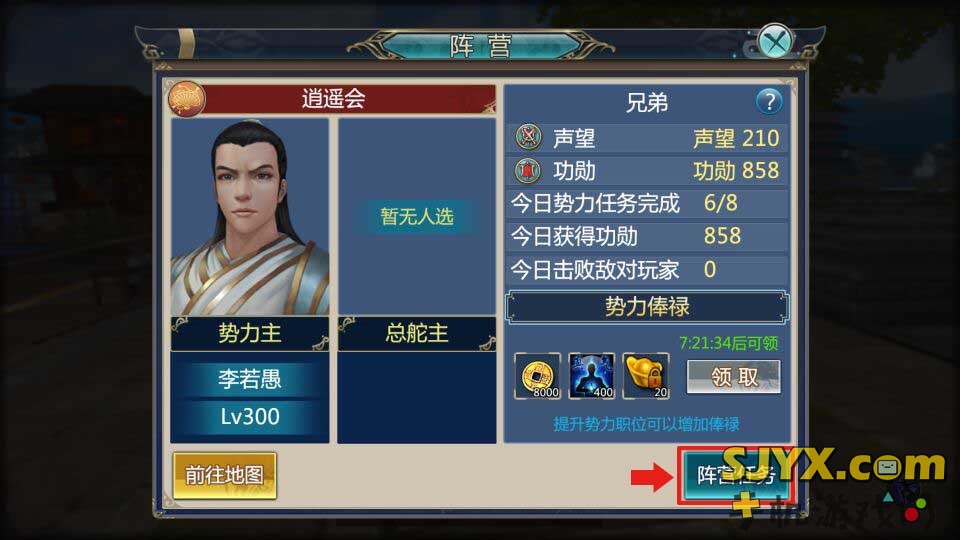Click the 势力主 character portrait

[250, 217]
